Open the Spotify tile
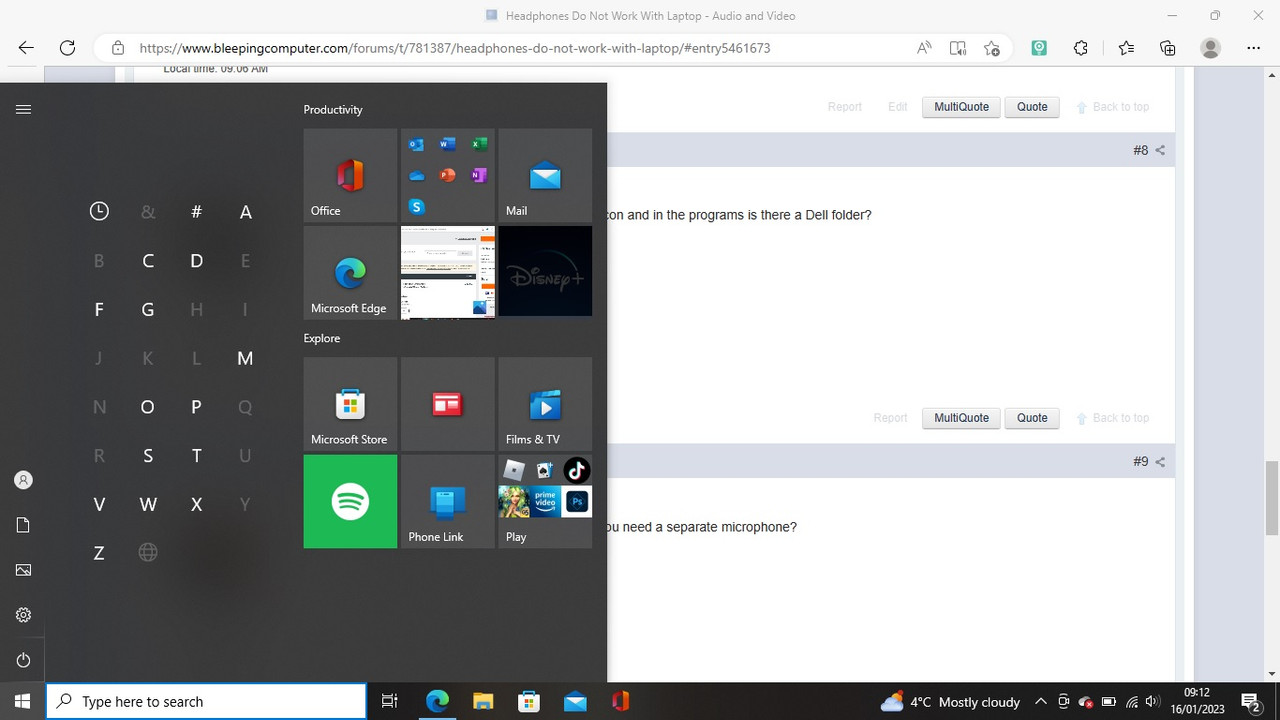 [350, 501]
